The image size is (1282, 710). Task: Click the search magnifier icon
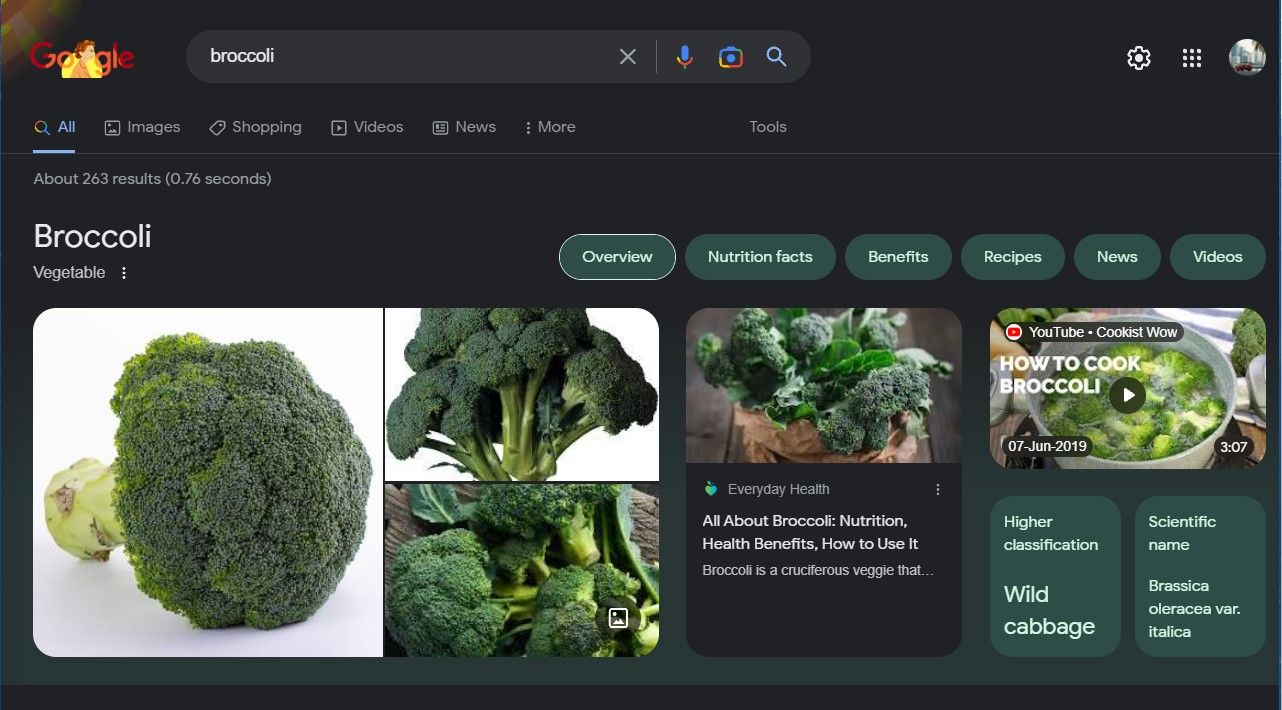point(776,57)
